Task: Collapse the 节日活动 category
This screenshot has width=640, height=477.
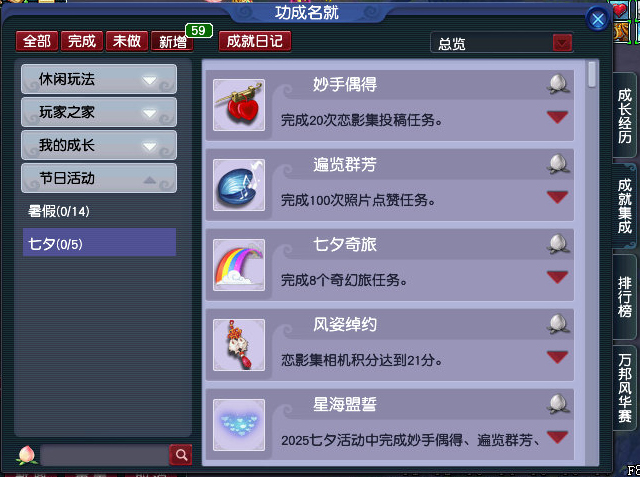Action: click(x=99, y=178)
